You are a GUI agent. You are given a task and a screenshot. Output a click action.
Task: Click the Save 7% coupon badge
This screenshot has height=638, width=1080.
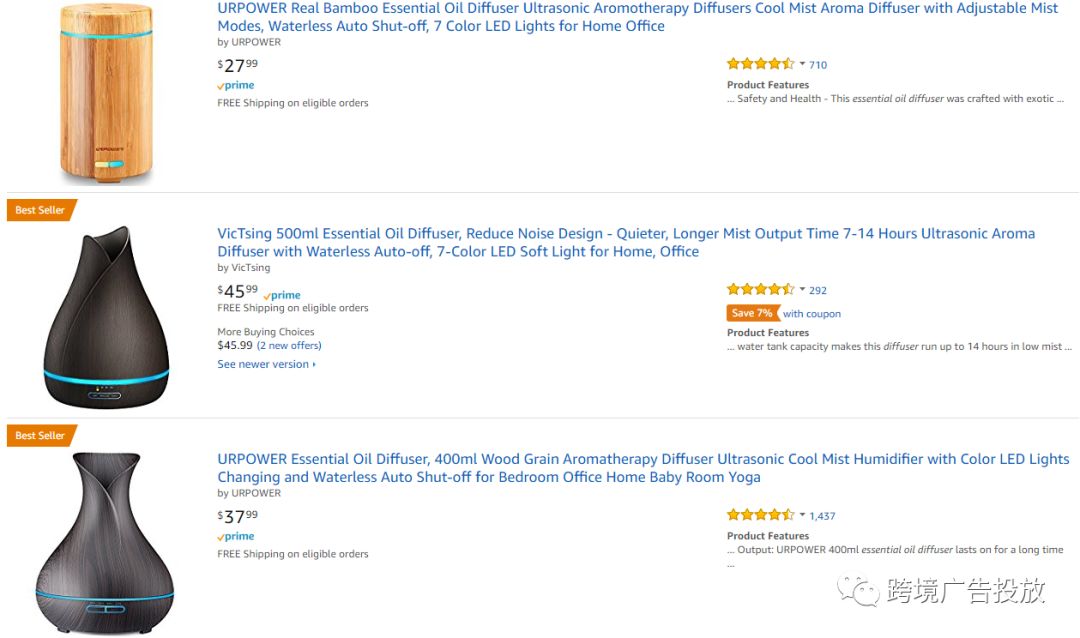(x=753, y=313)
